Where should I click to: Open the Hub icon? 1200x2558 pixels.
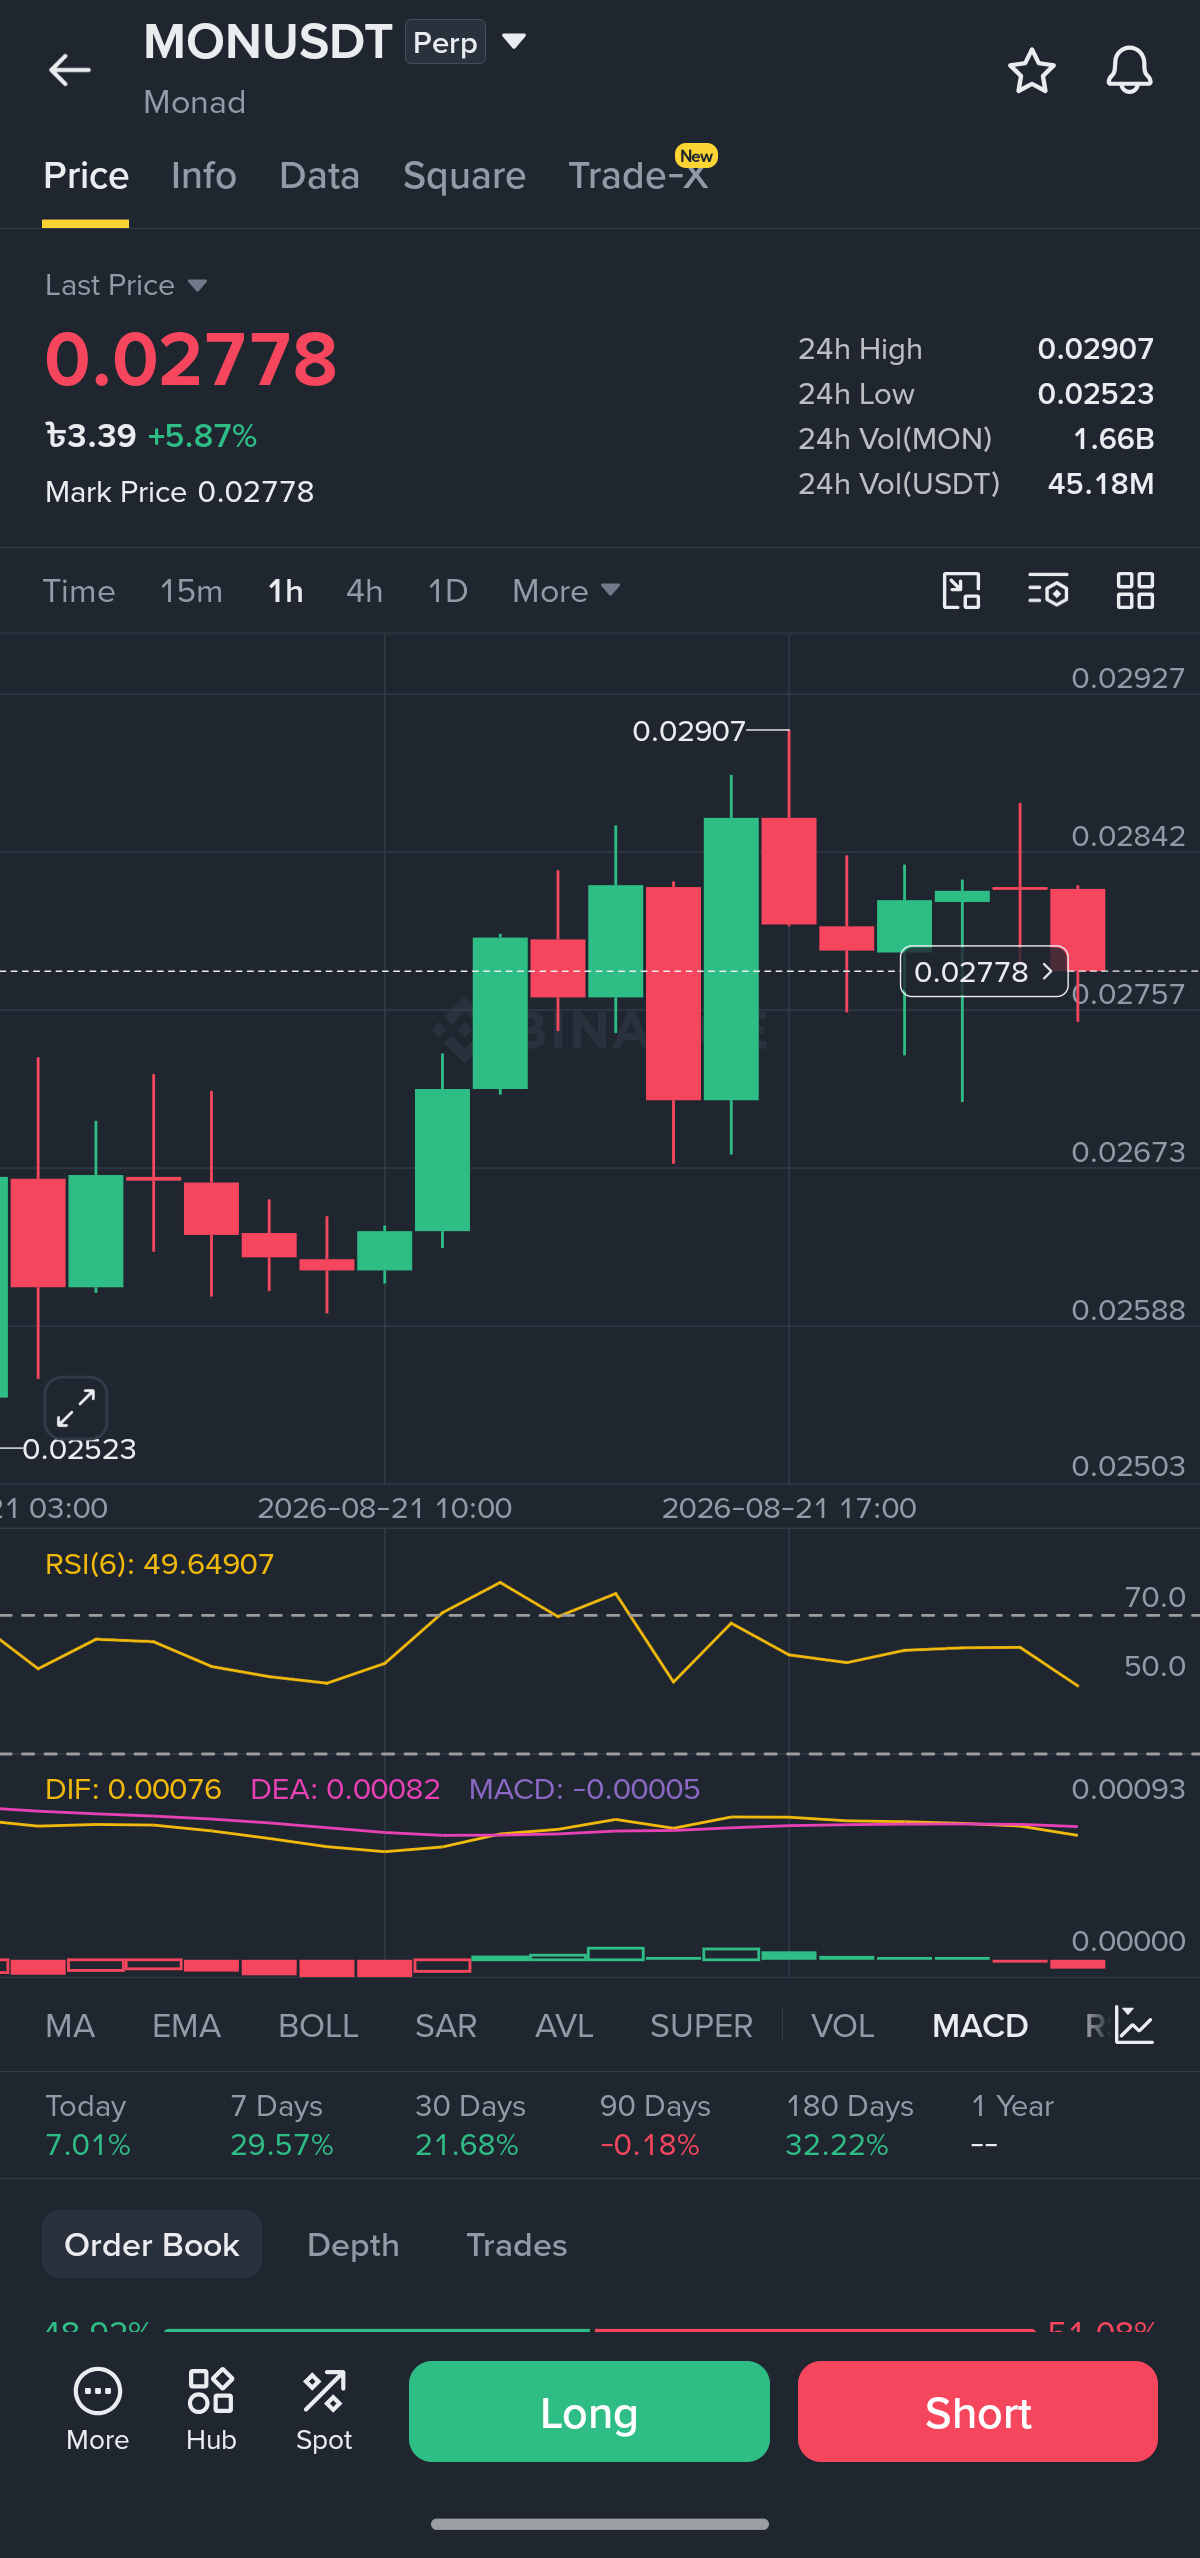211,2410
